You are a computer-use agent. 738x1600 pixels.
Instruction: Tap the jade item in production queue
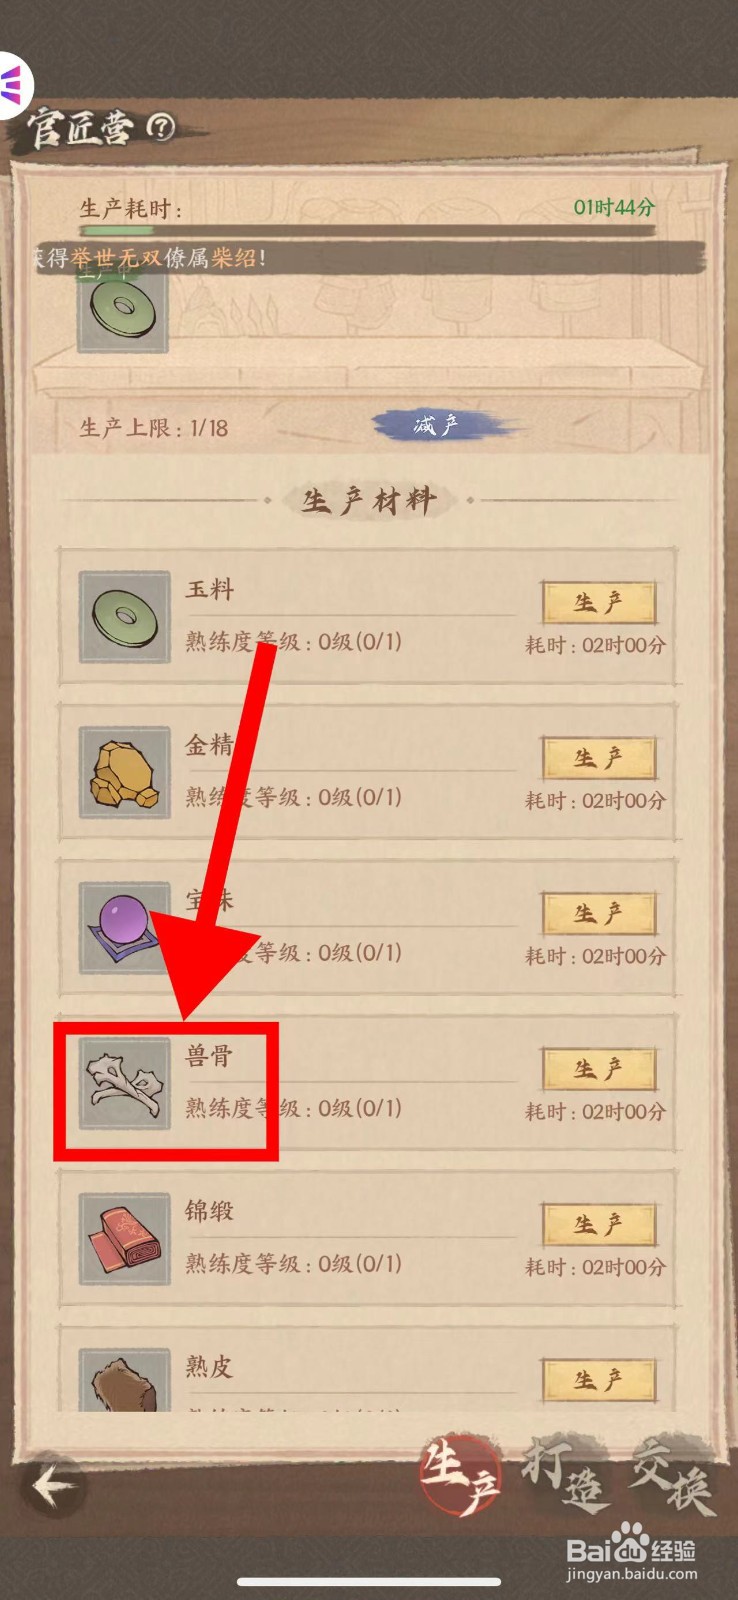124,308
